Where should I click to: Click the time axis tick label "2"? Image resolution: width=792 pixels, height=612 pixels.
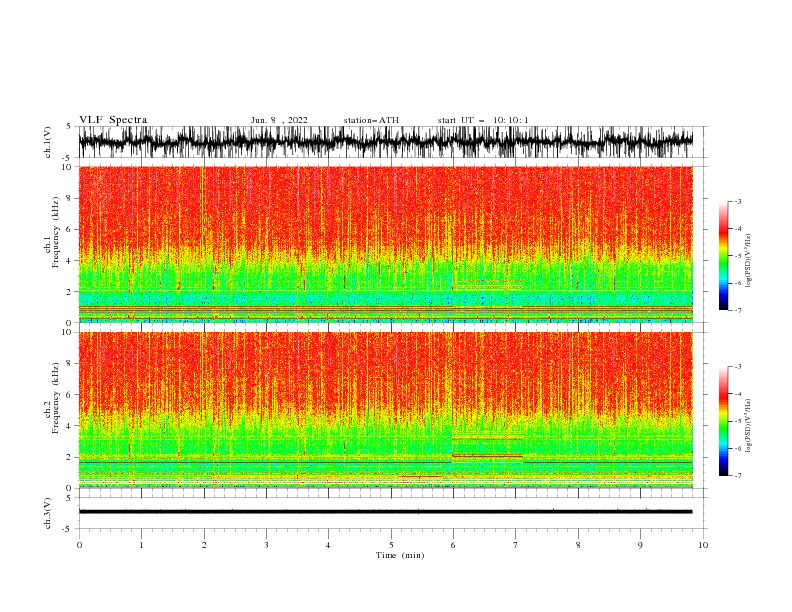click(204, 545)
